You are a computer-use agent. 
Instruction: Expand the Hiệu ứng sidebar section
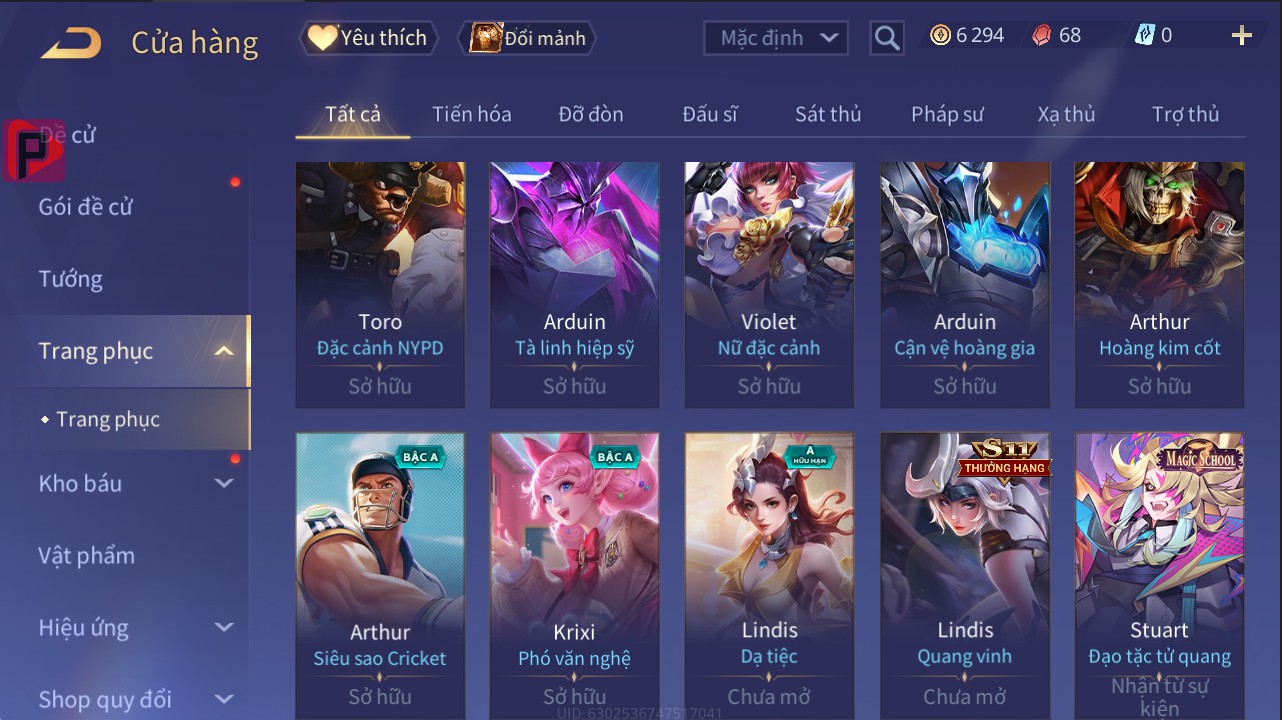224,628
